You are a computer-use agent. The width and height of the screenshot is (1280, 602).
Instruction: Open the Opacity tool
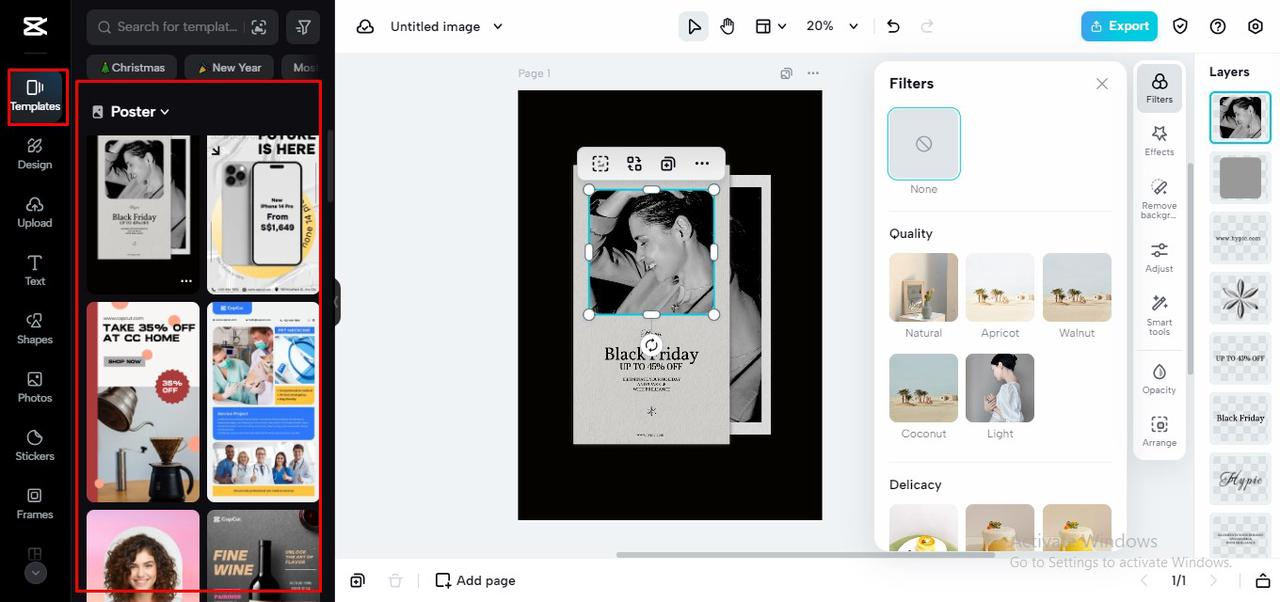tap(1159, 379)
